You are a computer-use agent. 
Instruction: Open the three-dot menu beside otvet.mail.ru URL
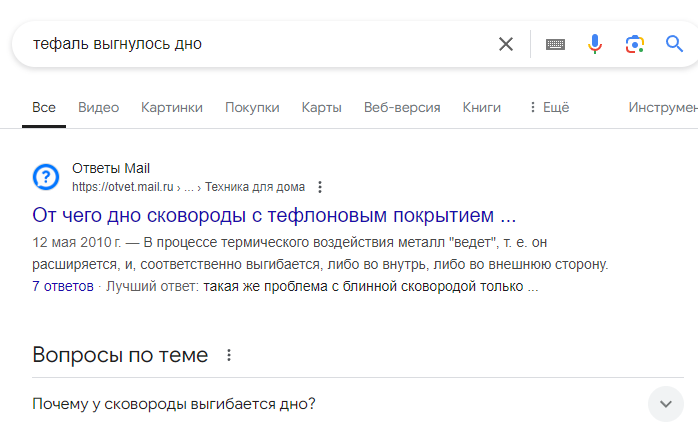(320, 187)
